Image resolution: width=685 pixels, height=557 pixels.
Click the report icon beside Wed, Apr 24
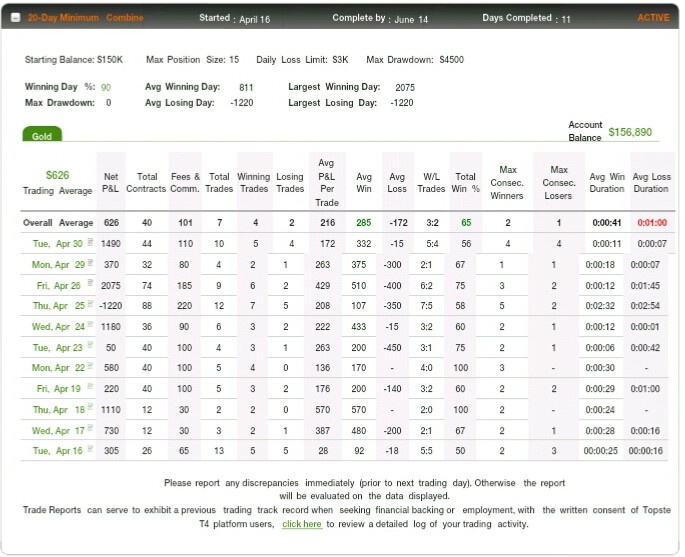point(90,325)
